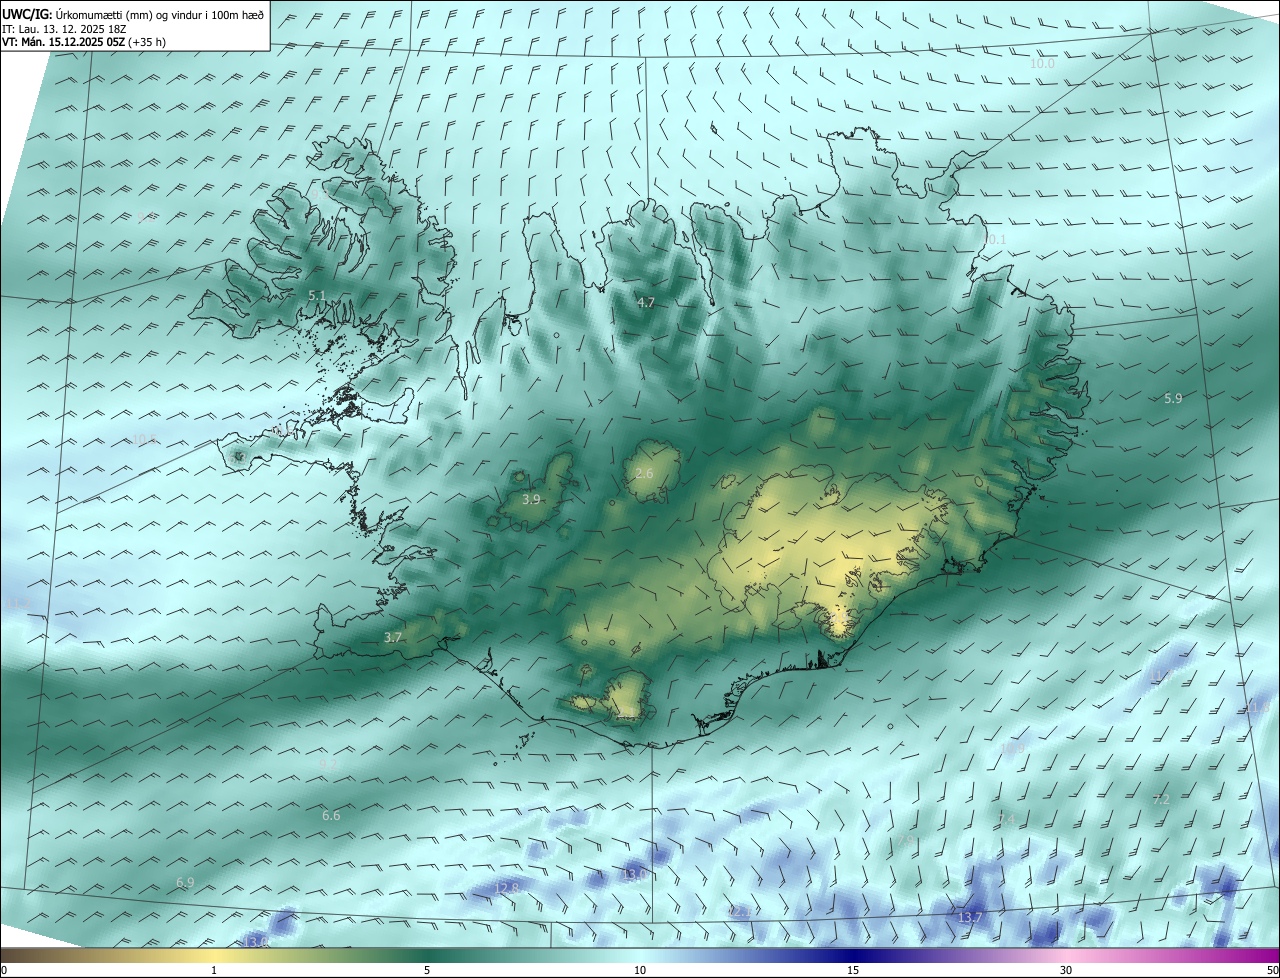Click the 10.5 value west of Iceland
The image size is (1280, 978).
tap(145, 439)
